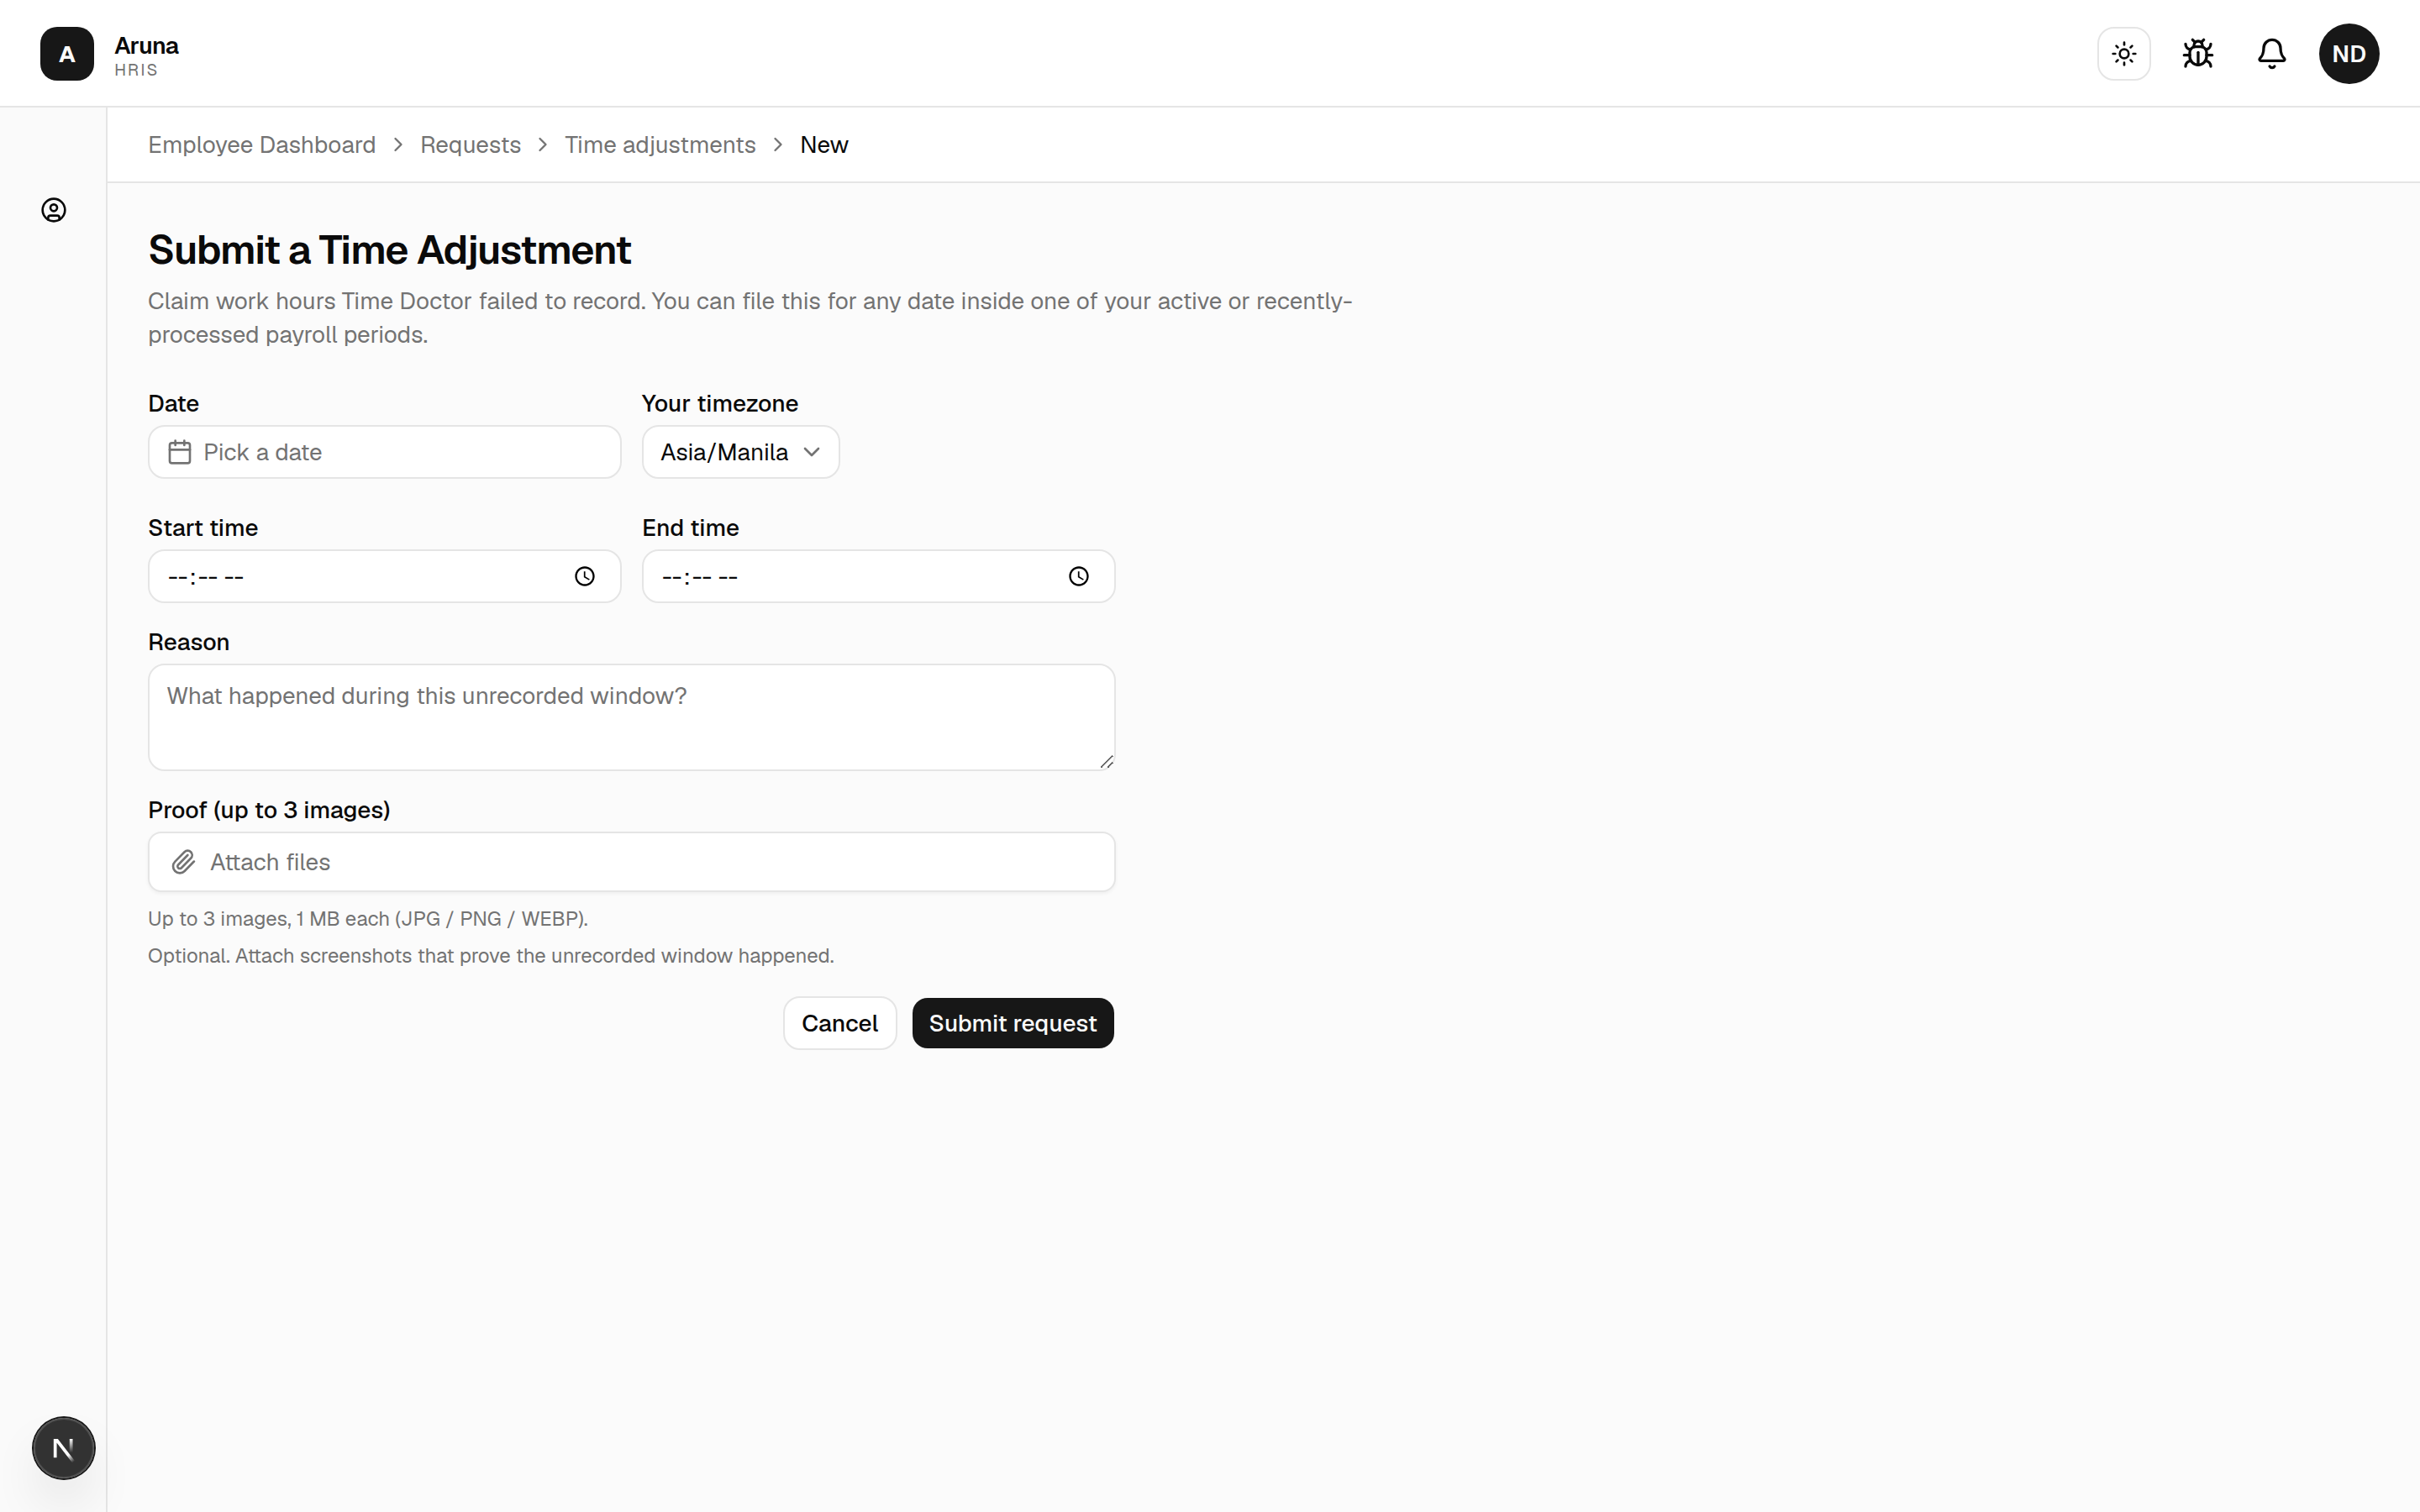Toggle the light/dark theme sun icon

pos(2124,54)
